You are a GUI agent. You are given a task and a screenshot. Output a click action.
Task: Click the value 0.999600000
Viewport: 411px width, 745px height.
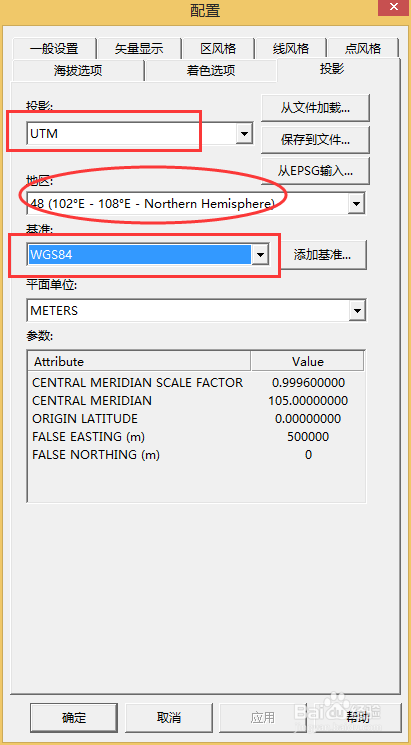308,382
